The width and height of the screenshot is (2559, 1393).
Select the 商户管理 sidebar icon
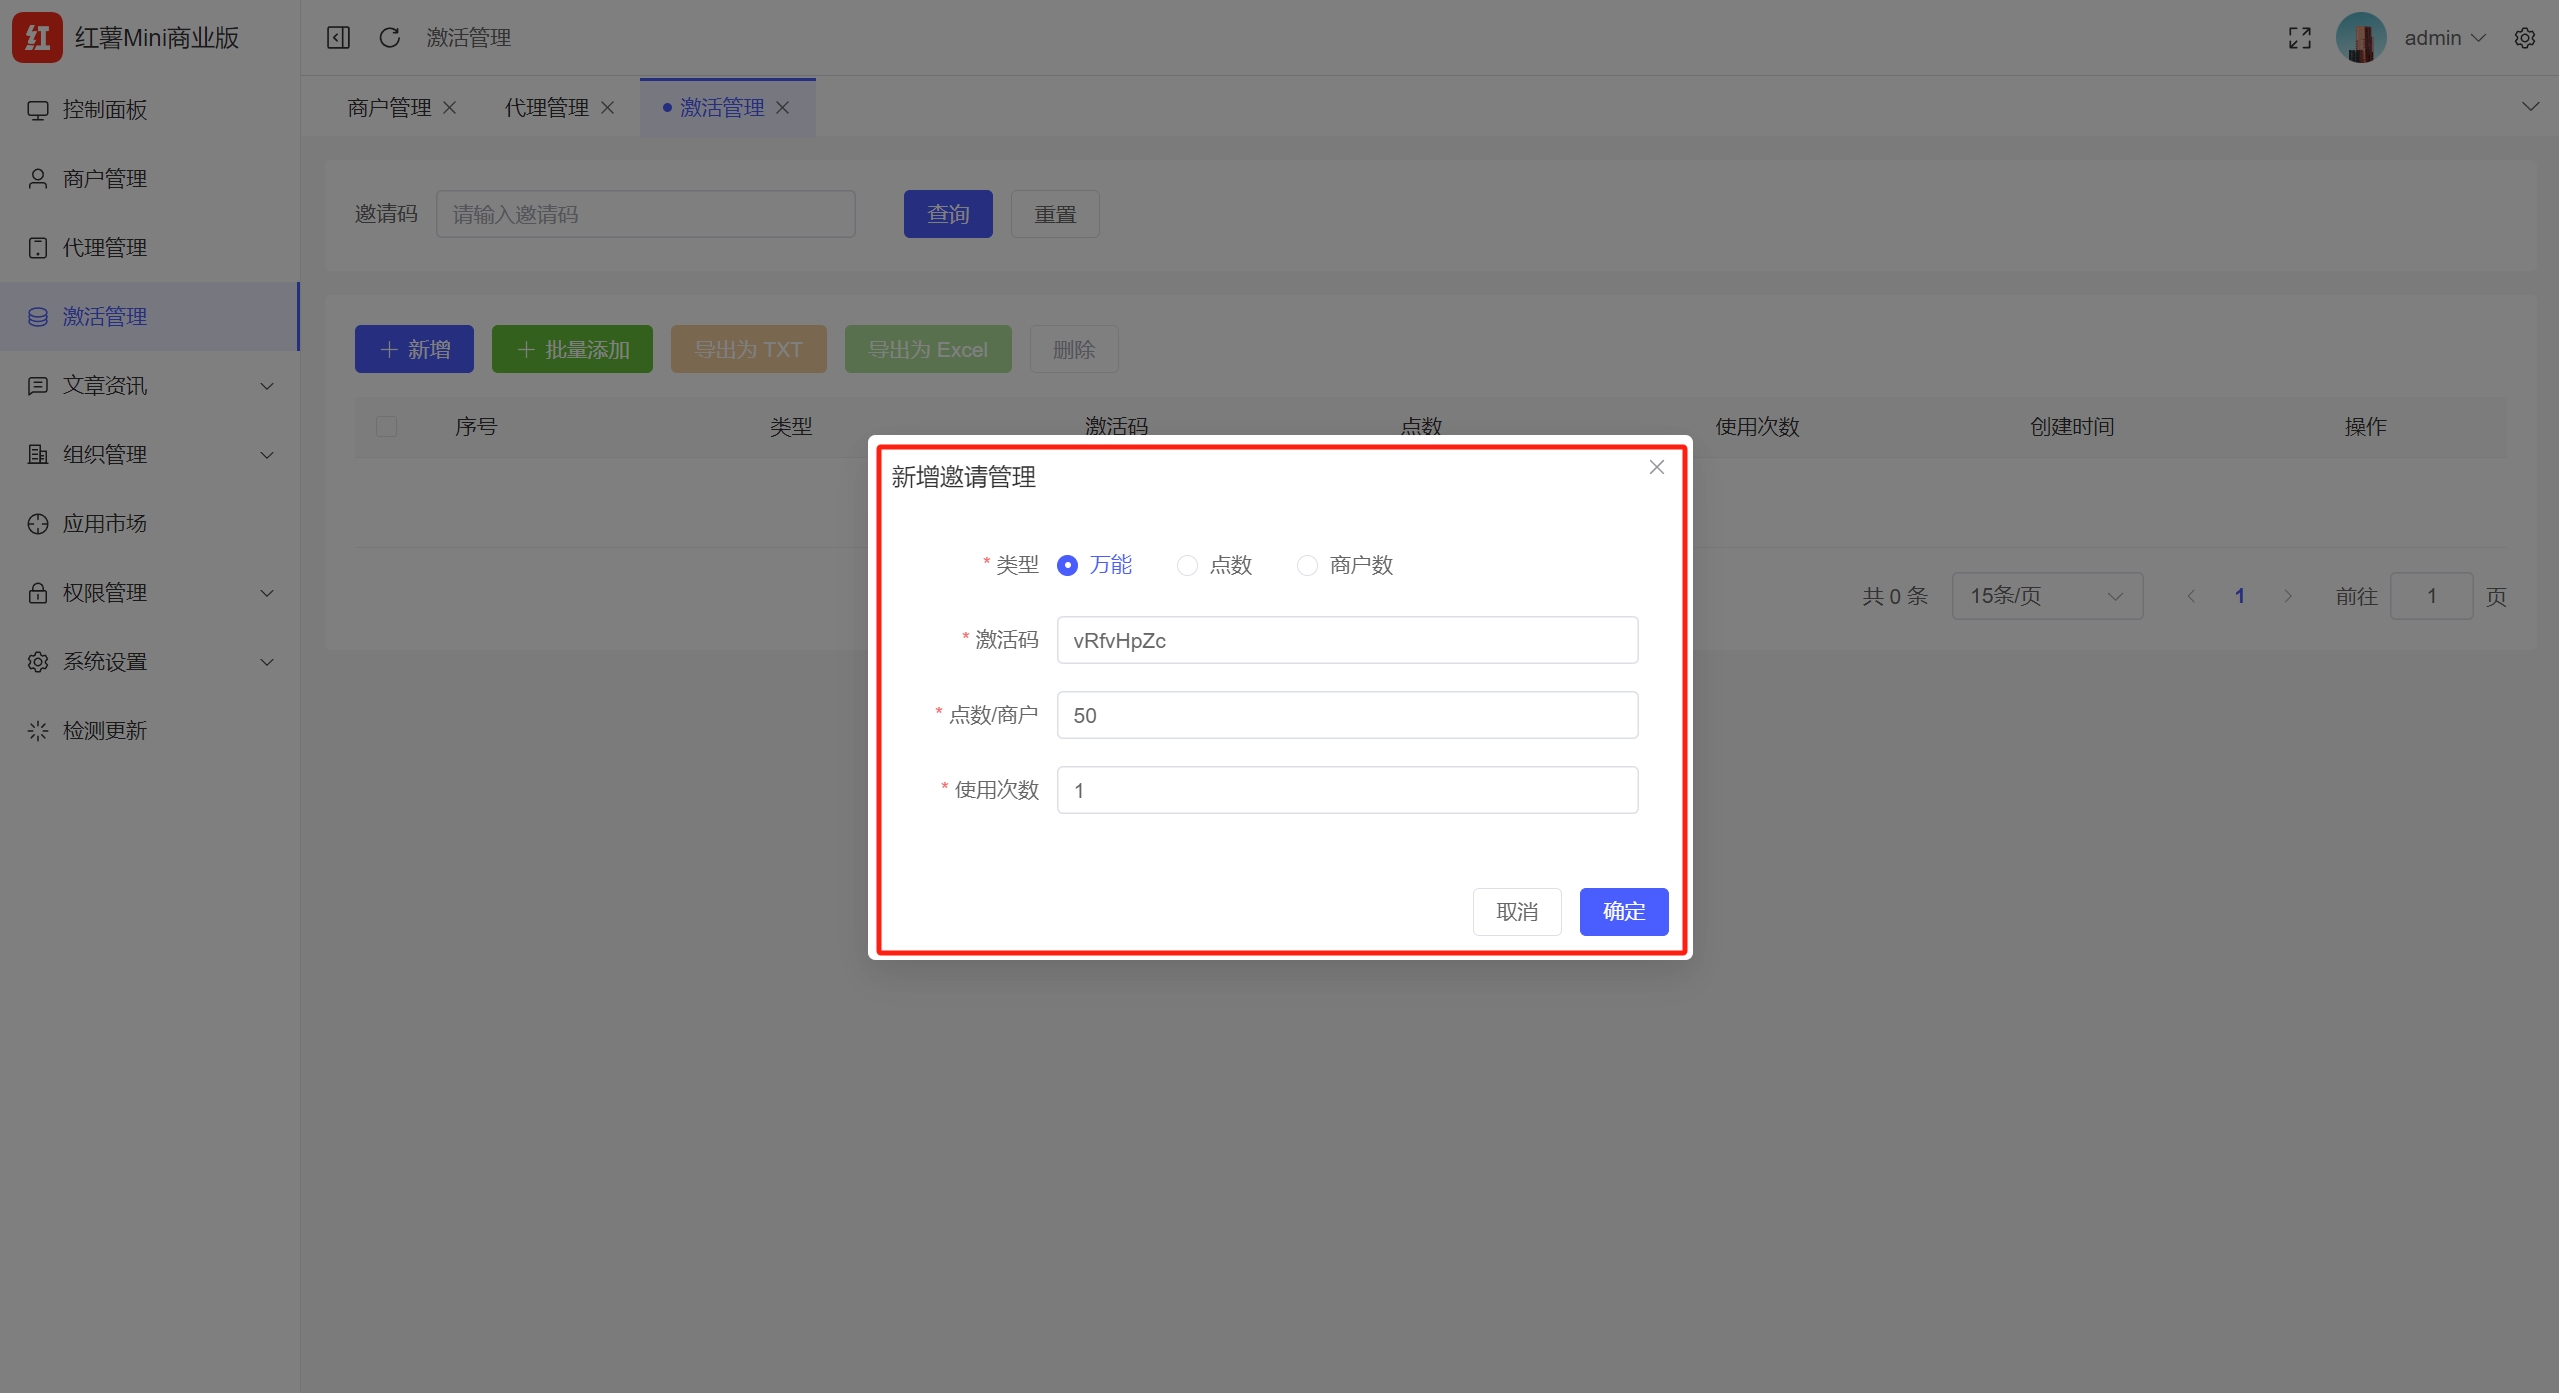click(37, 178)
